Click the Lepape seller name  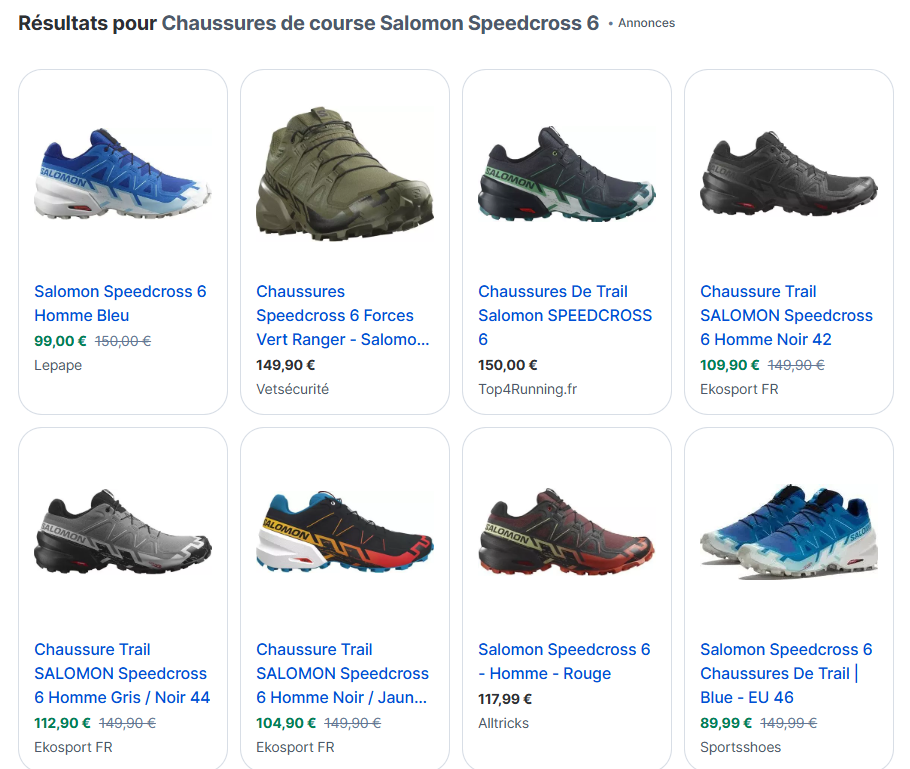58,365
